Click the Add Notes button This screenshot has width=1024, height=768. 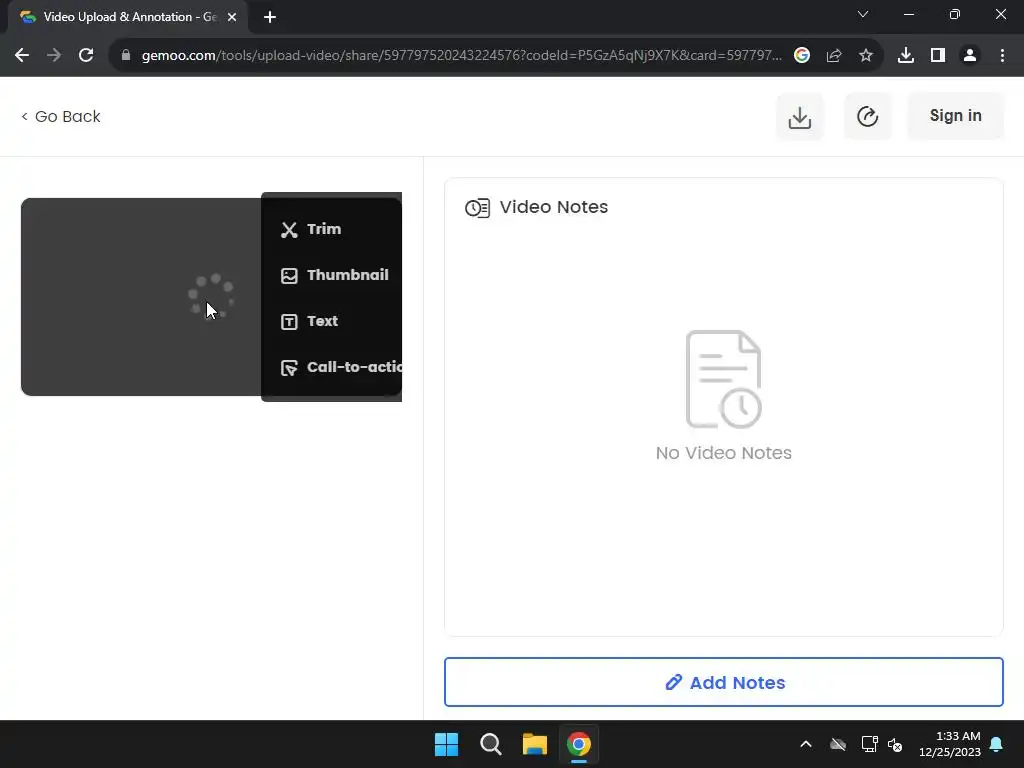pyautogui.click(x=724, y=682)
